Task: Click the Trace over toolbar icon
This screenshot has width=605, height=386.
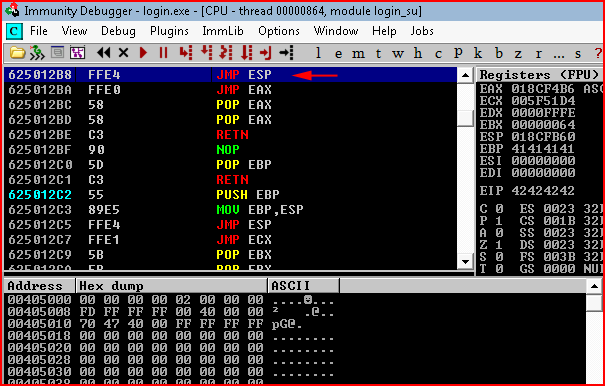Action: click(246, 52)
